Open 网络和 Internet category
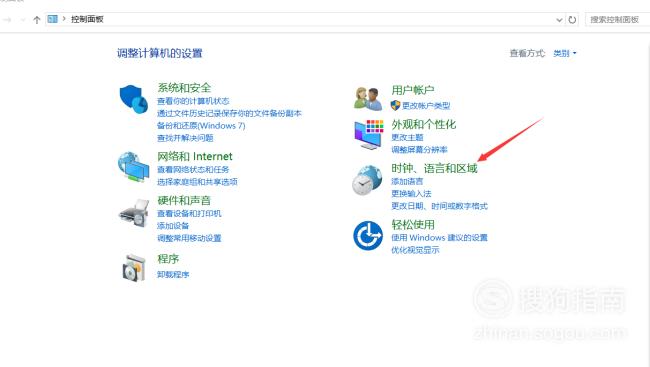 click(195, 156)
